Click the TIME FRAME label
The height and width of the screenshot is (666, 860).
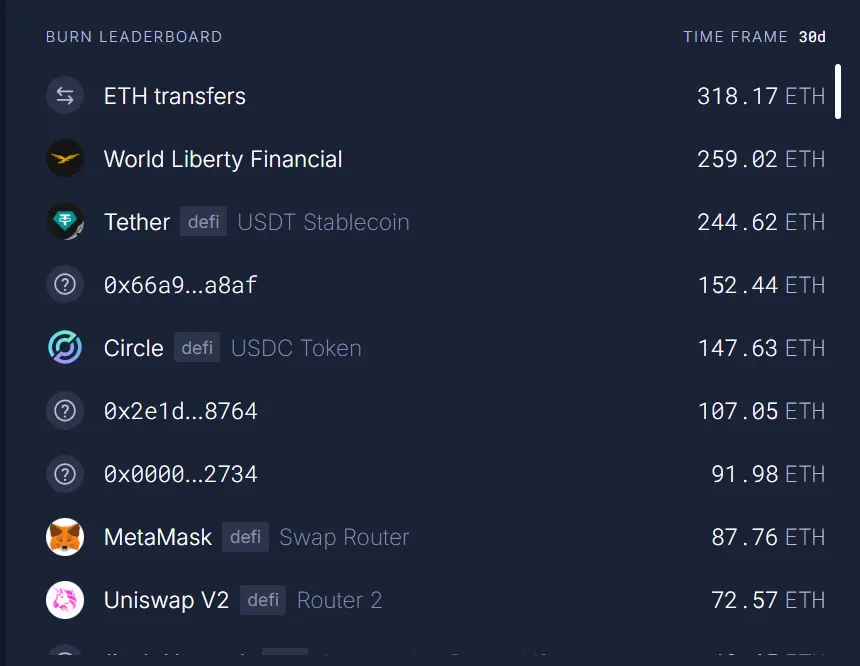735,37
